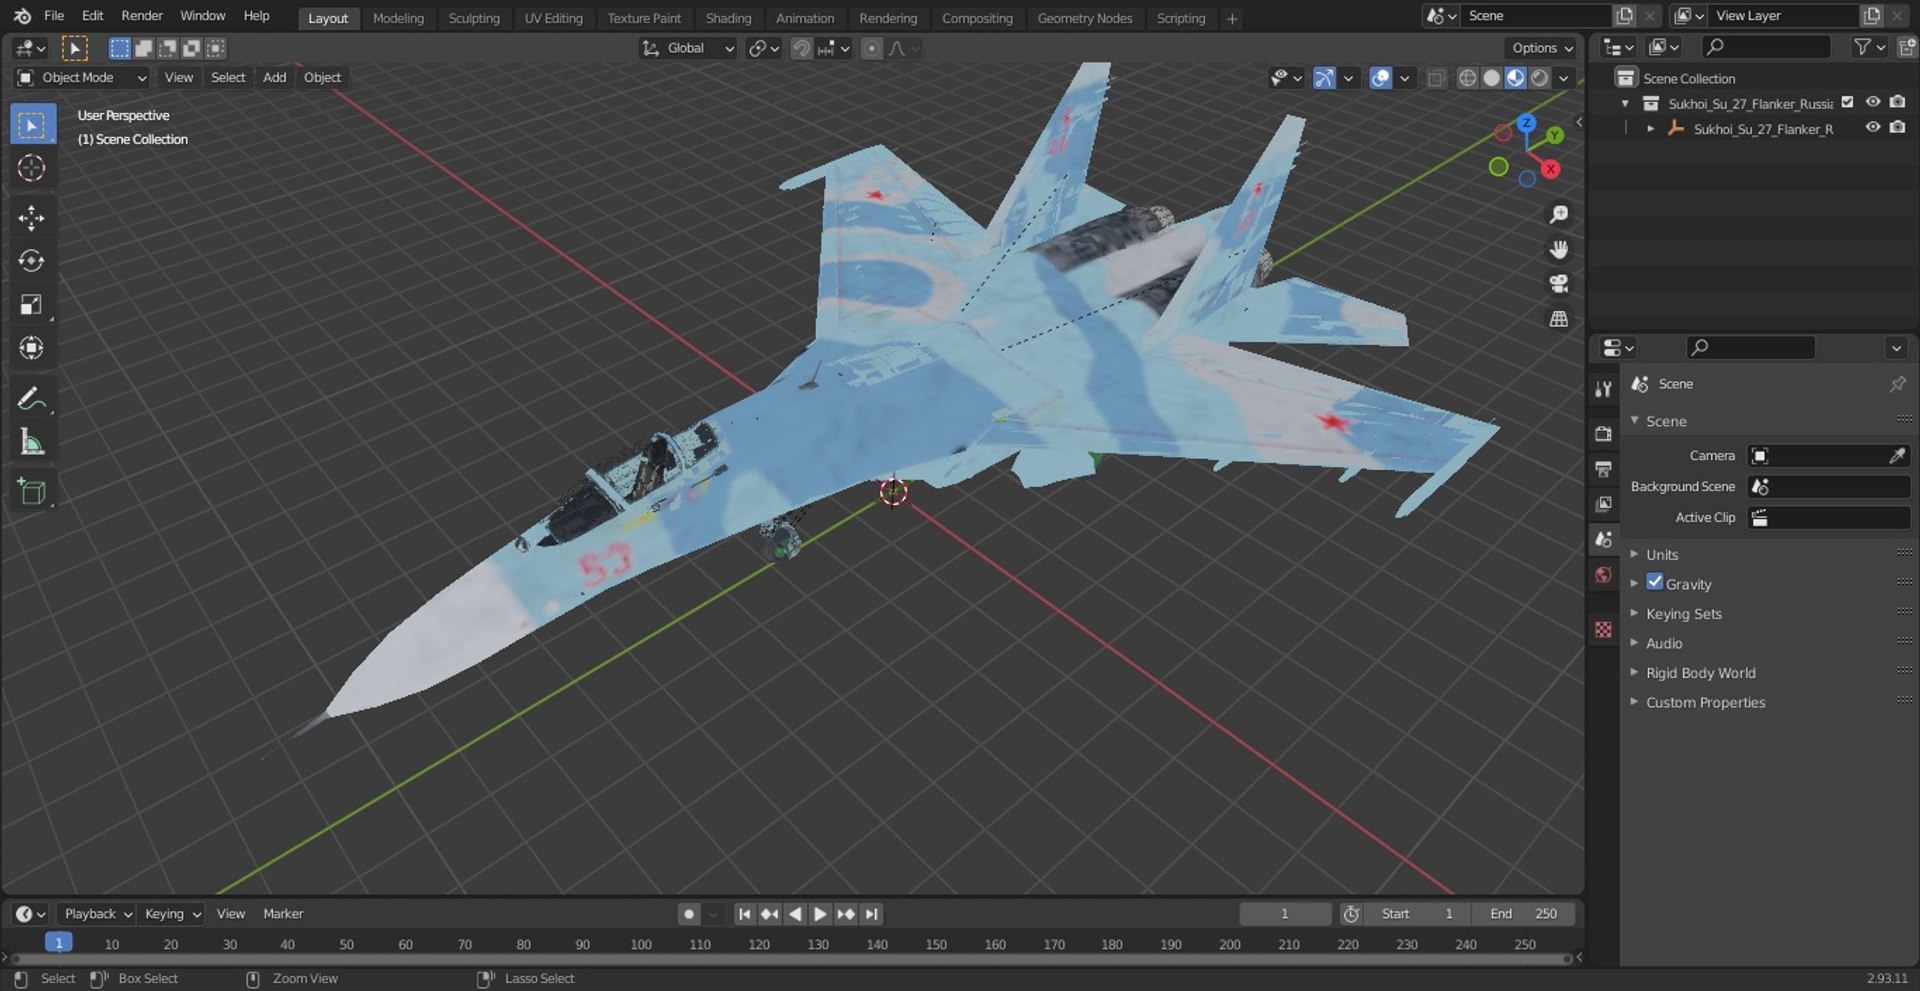Open the View Layer properties tab
Viewport: 1920px width, 991px height.
[x=1603, y=504]
